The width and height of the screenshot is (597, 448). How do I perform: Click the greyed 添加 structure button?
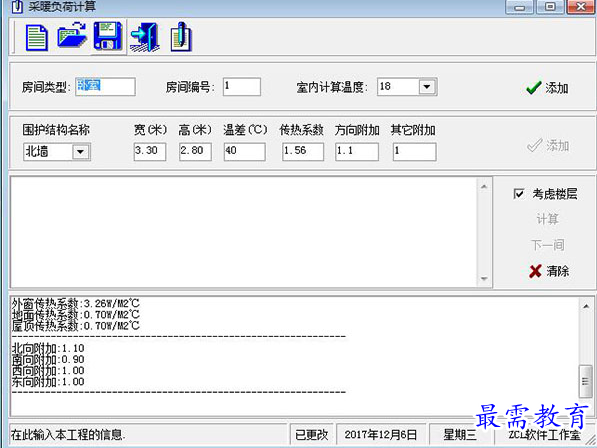548,145
